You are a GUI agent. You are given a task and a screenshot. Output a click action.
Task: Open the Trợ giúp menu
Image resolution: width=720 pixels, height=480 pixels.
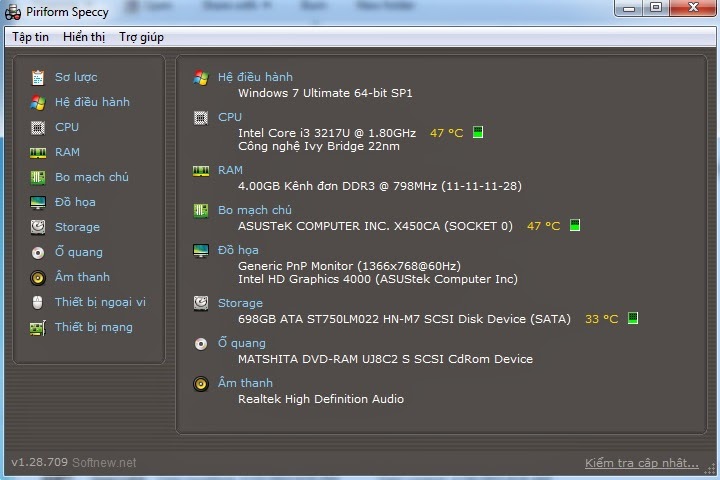[x=141, y=37]
